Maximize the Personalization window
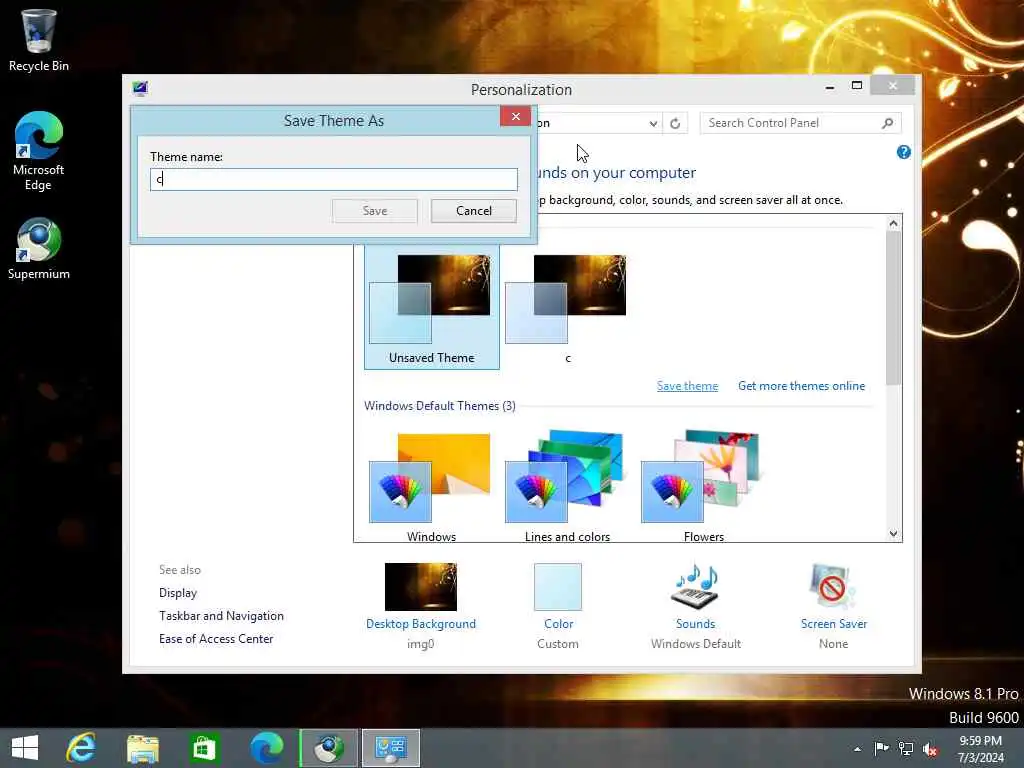 click(x=857, y=86)
